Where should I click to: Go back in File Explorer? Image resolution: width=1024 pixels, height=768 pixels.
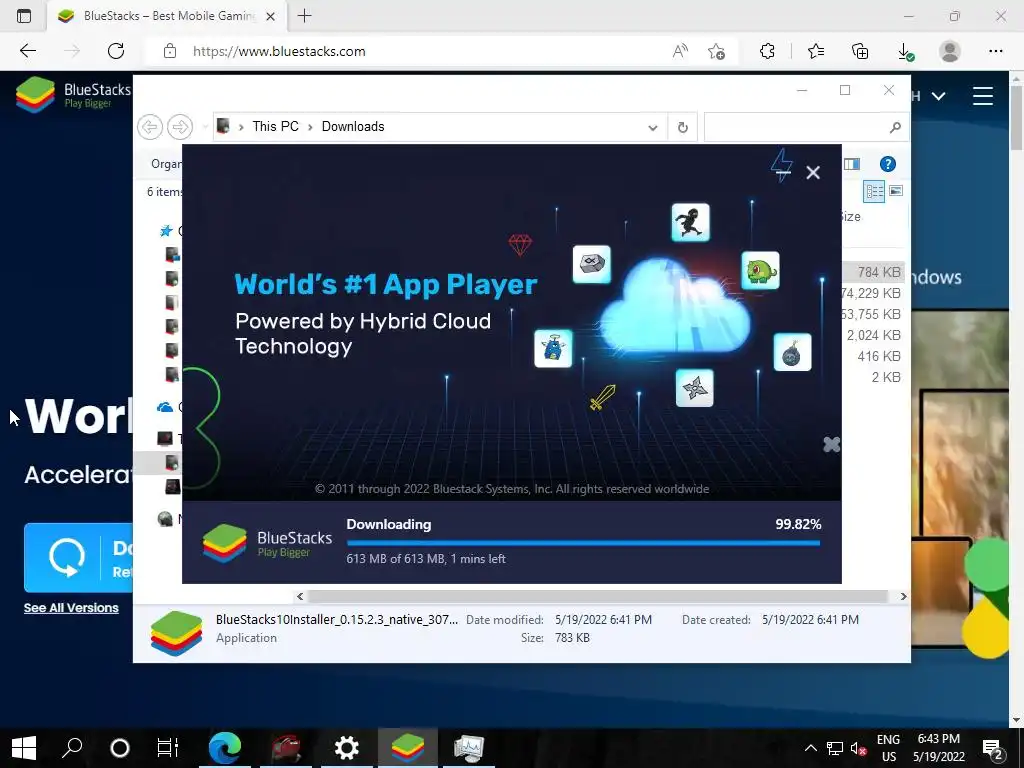coord(150,127)
